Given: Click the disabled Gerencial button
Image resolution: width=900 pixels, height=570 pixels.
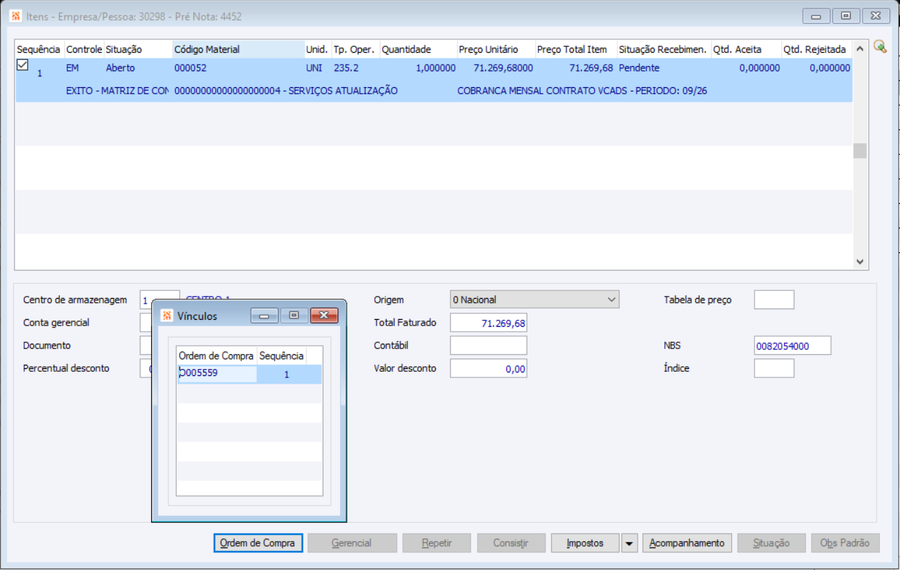Looking at the screenshot, I should pos(352,543).
